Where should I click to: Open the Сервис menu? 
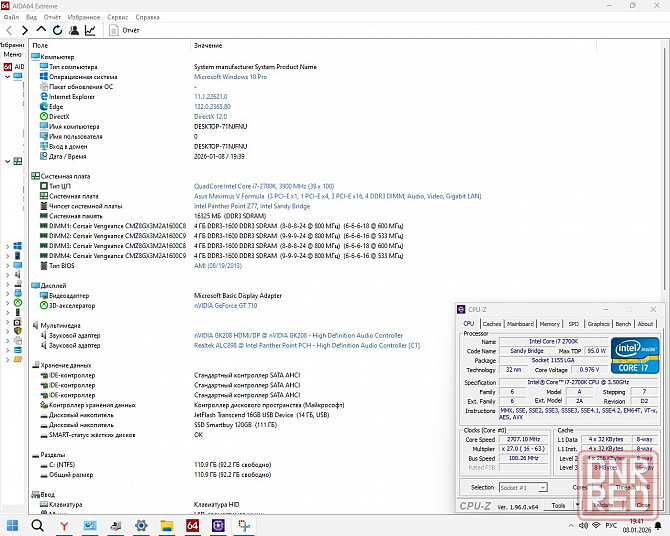click(x=117, y=17)
